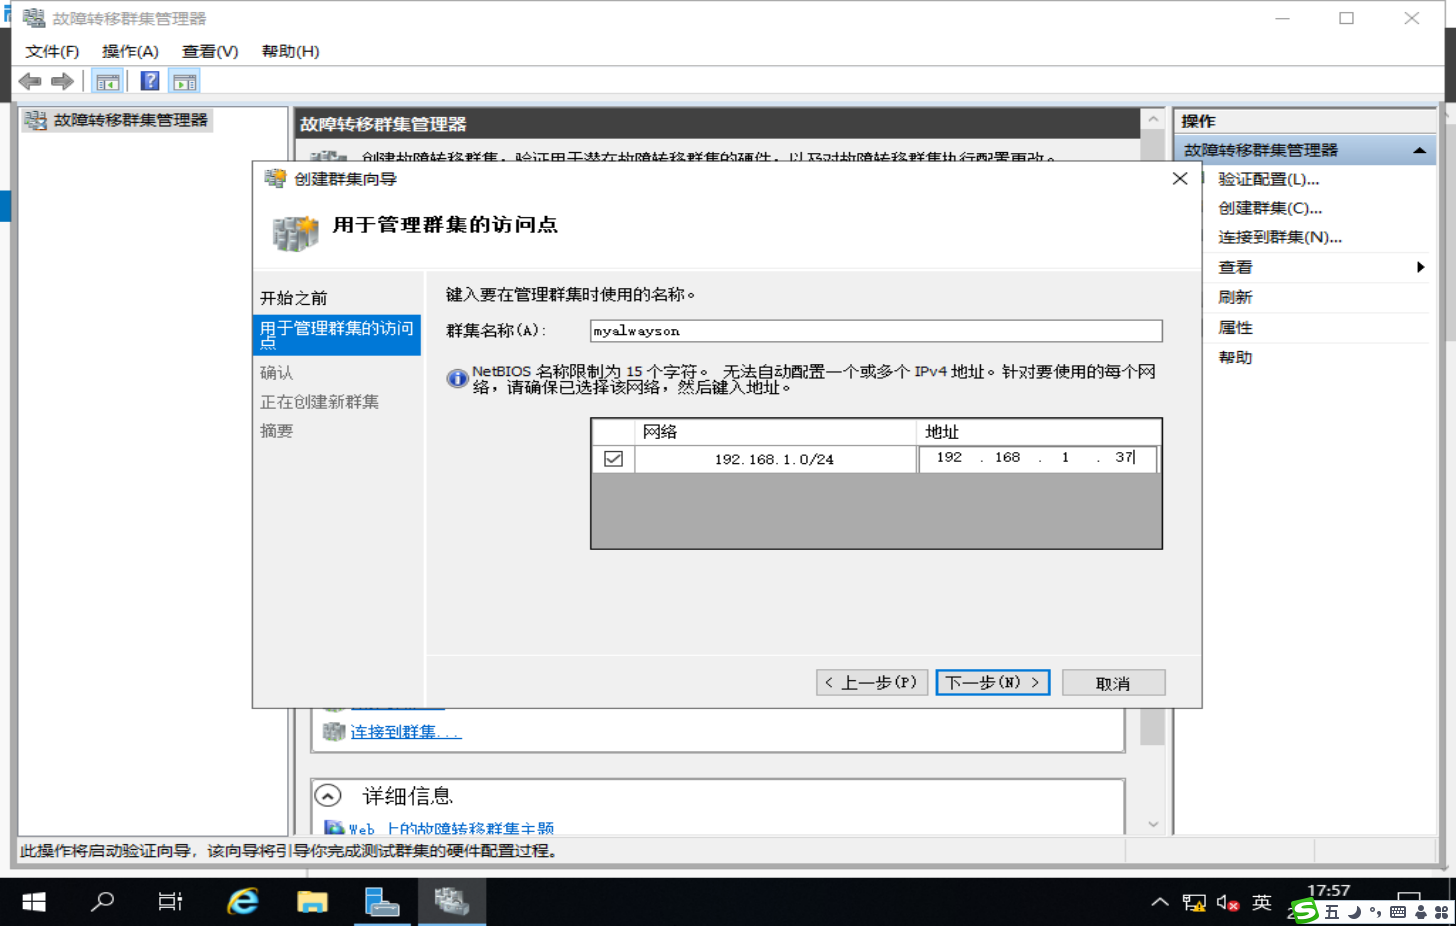
Task: Click the Forward navigation arrow in the toolbar
Action: [62, 81]
